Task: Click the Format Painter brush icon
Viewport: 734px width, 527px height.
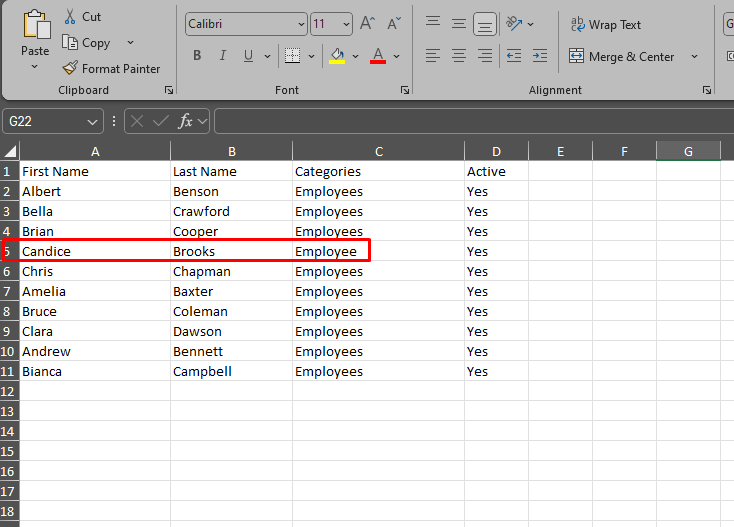Action: (x=70, y=69)
